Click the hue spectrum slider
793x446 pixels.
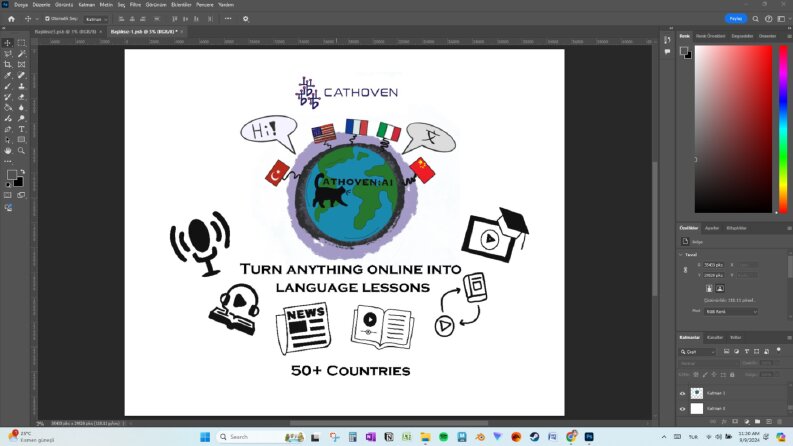[x=783, y=129]
